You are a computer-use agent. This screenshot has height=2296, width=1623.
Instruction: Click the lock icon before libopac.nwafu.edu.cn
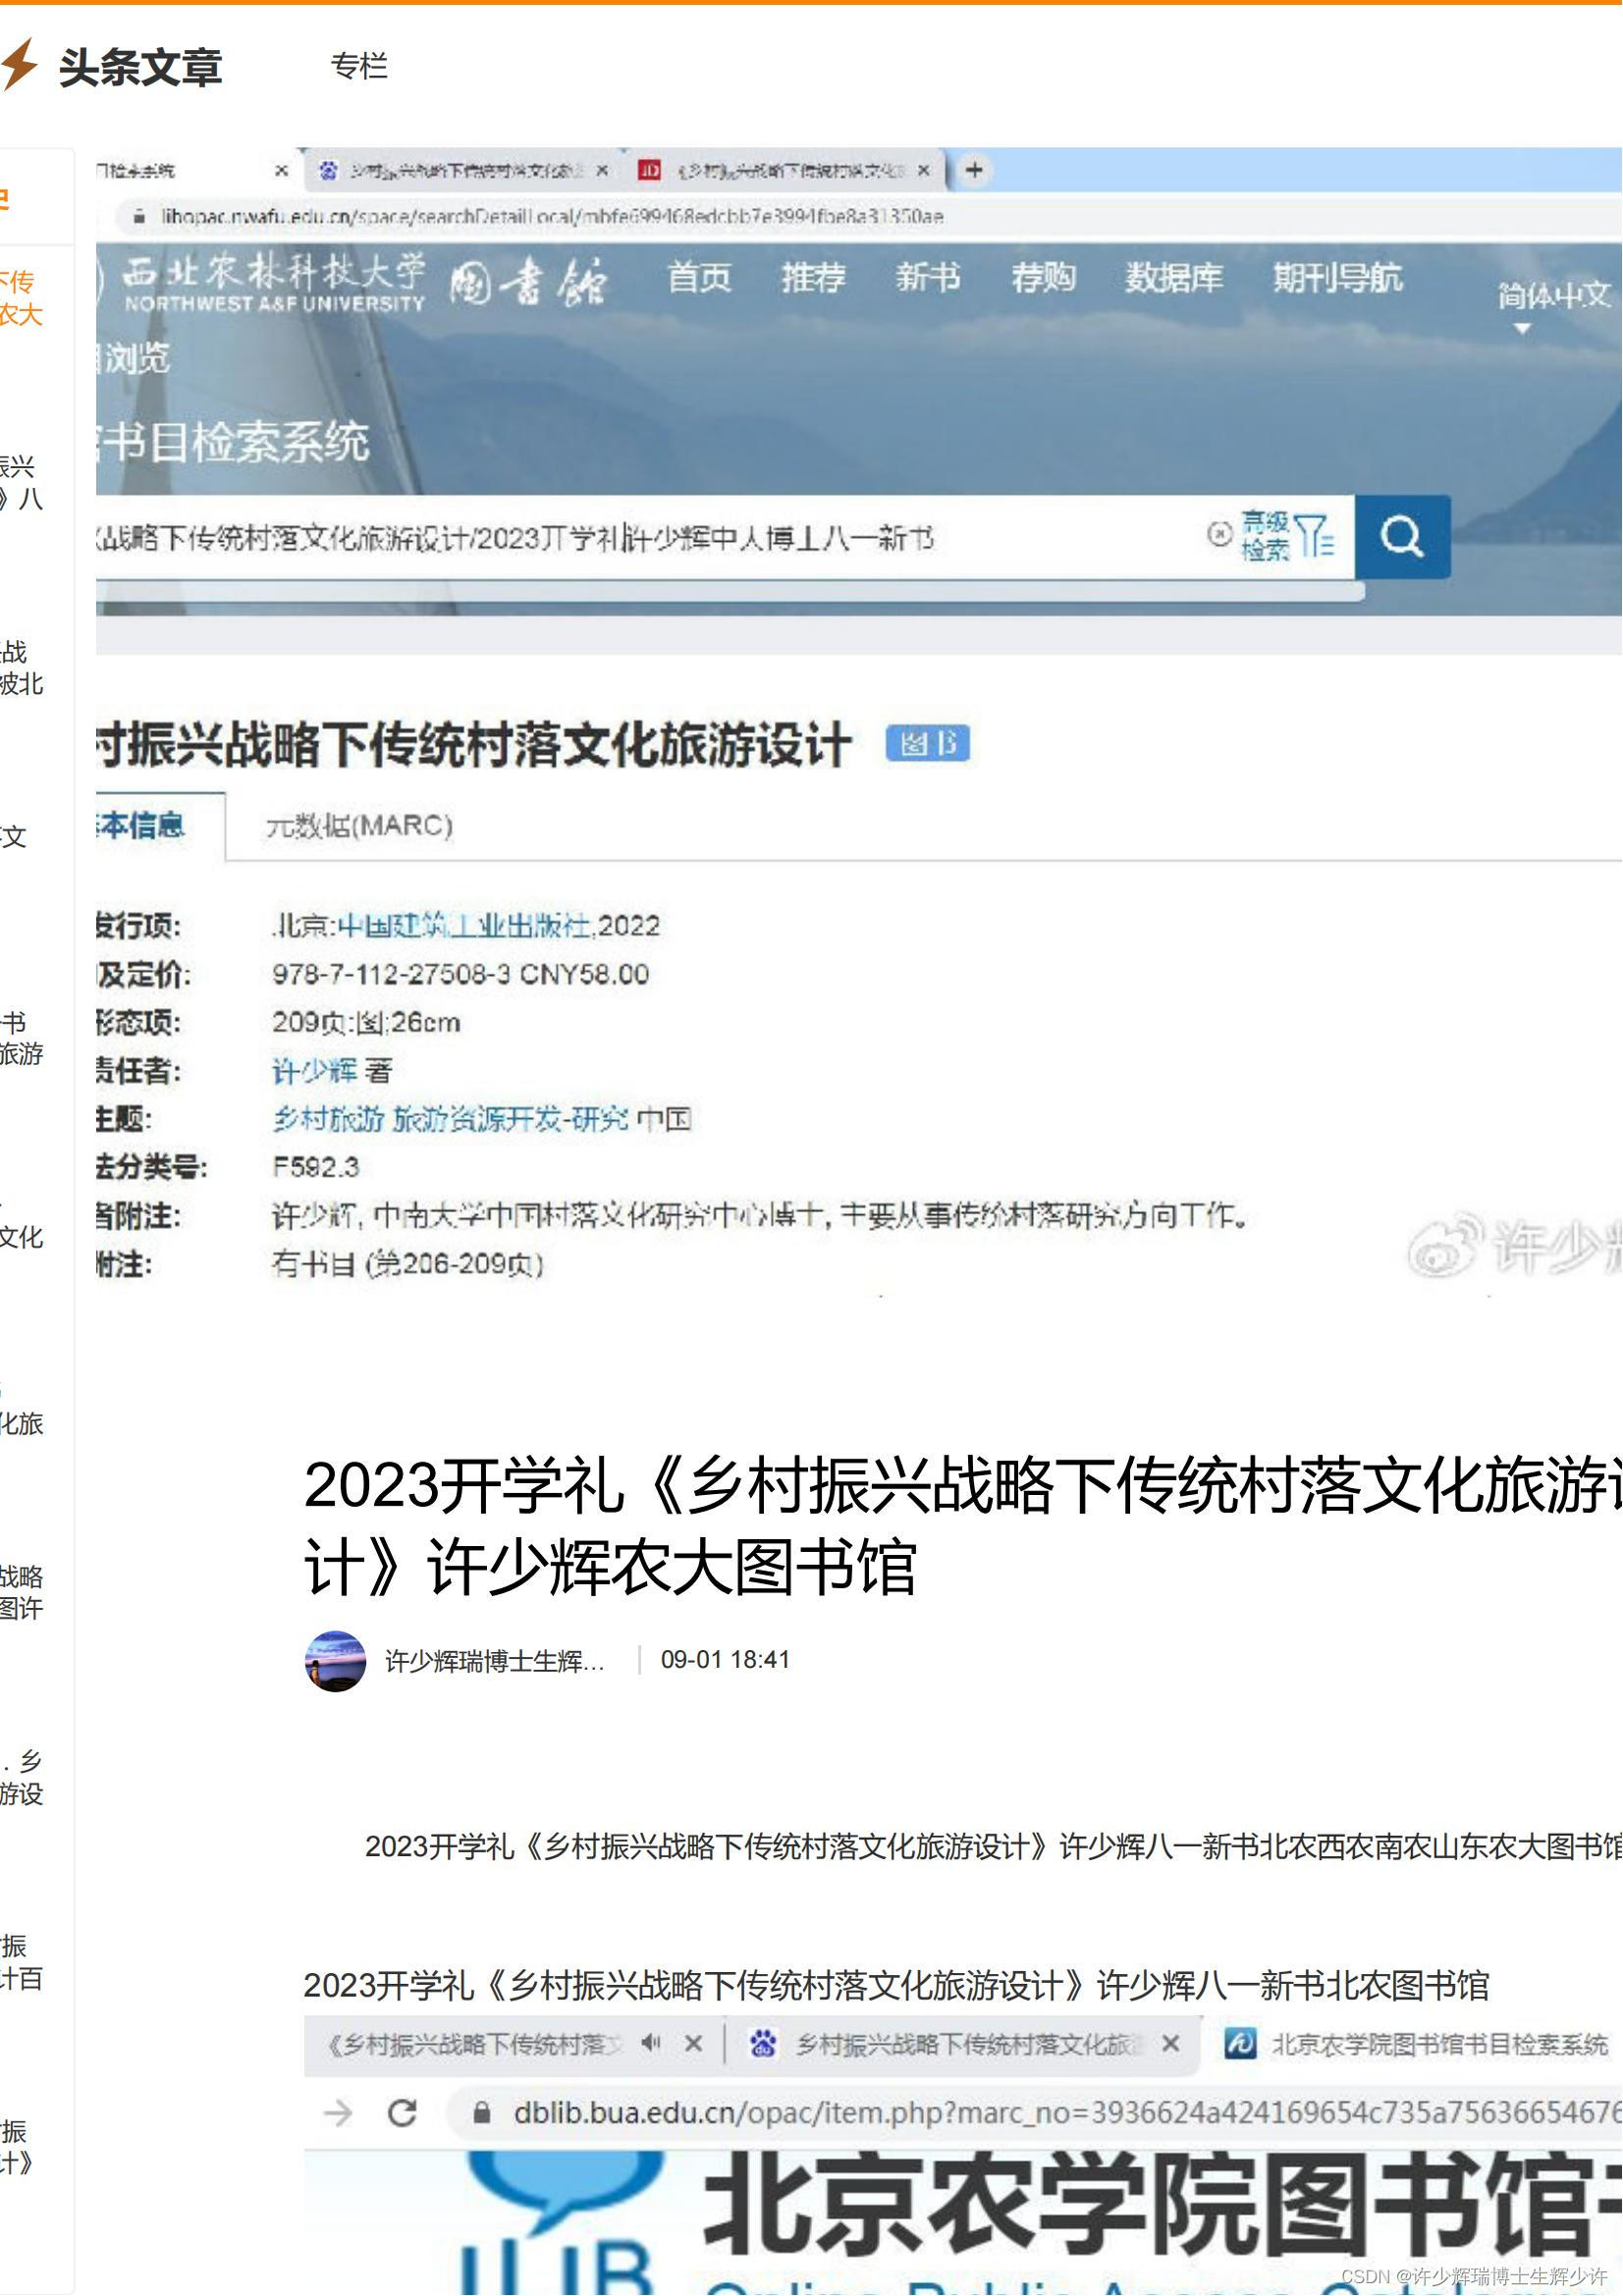(x=140, y=216)
